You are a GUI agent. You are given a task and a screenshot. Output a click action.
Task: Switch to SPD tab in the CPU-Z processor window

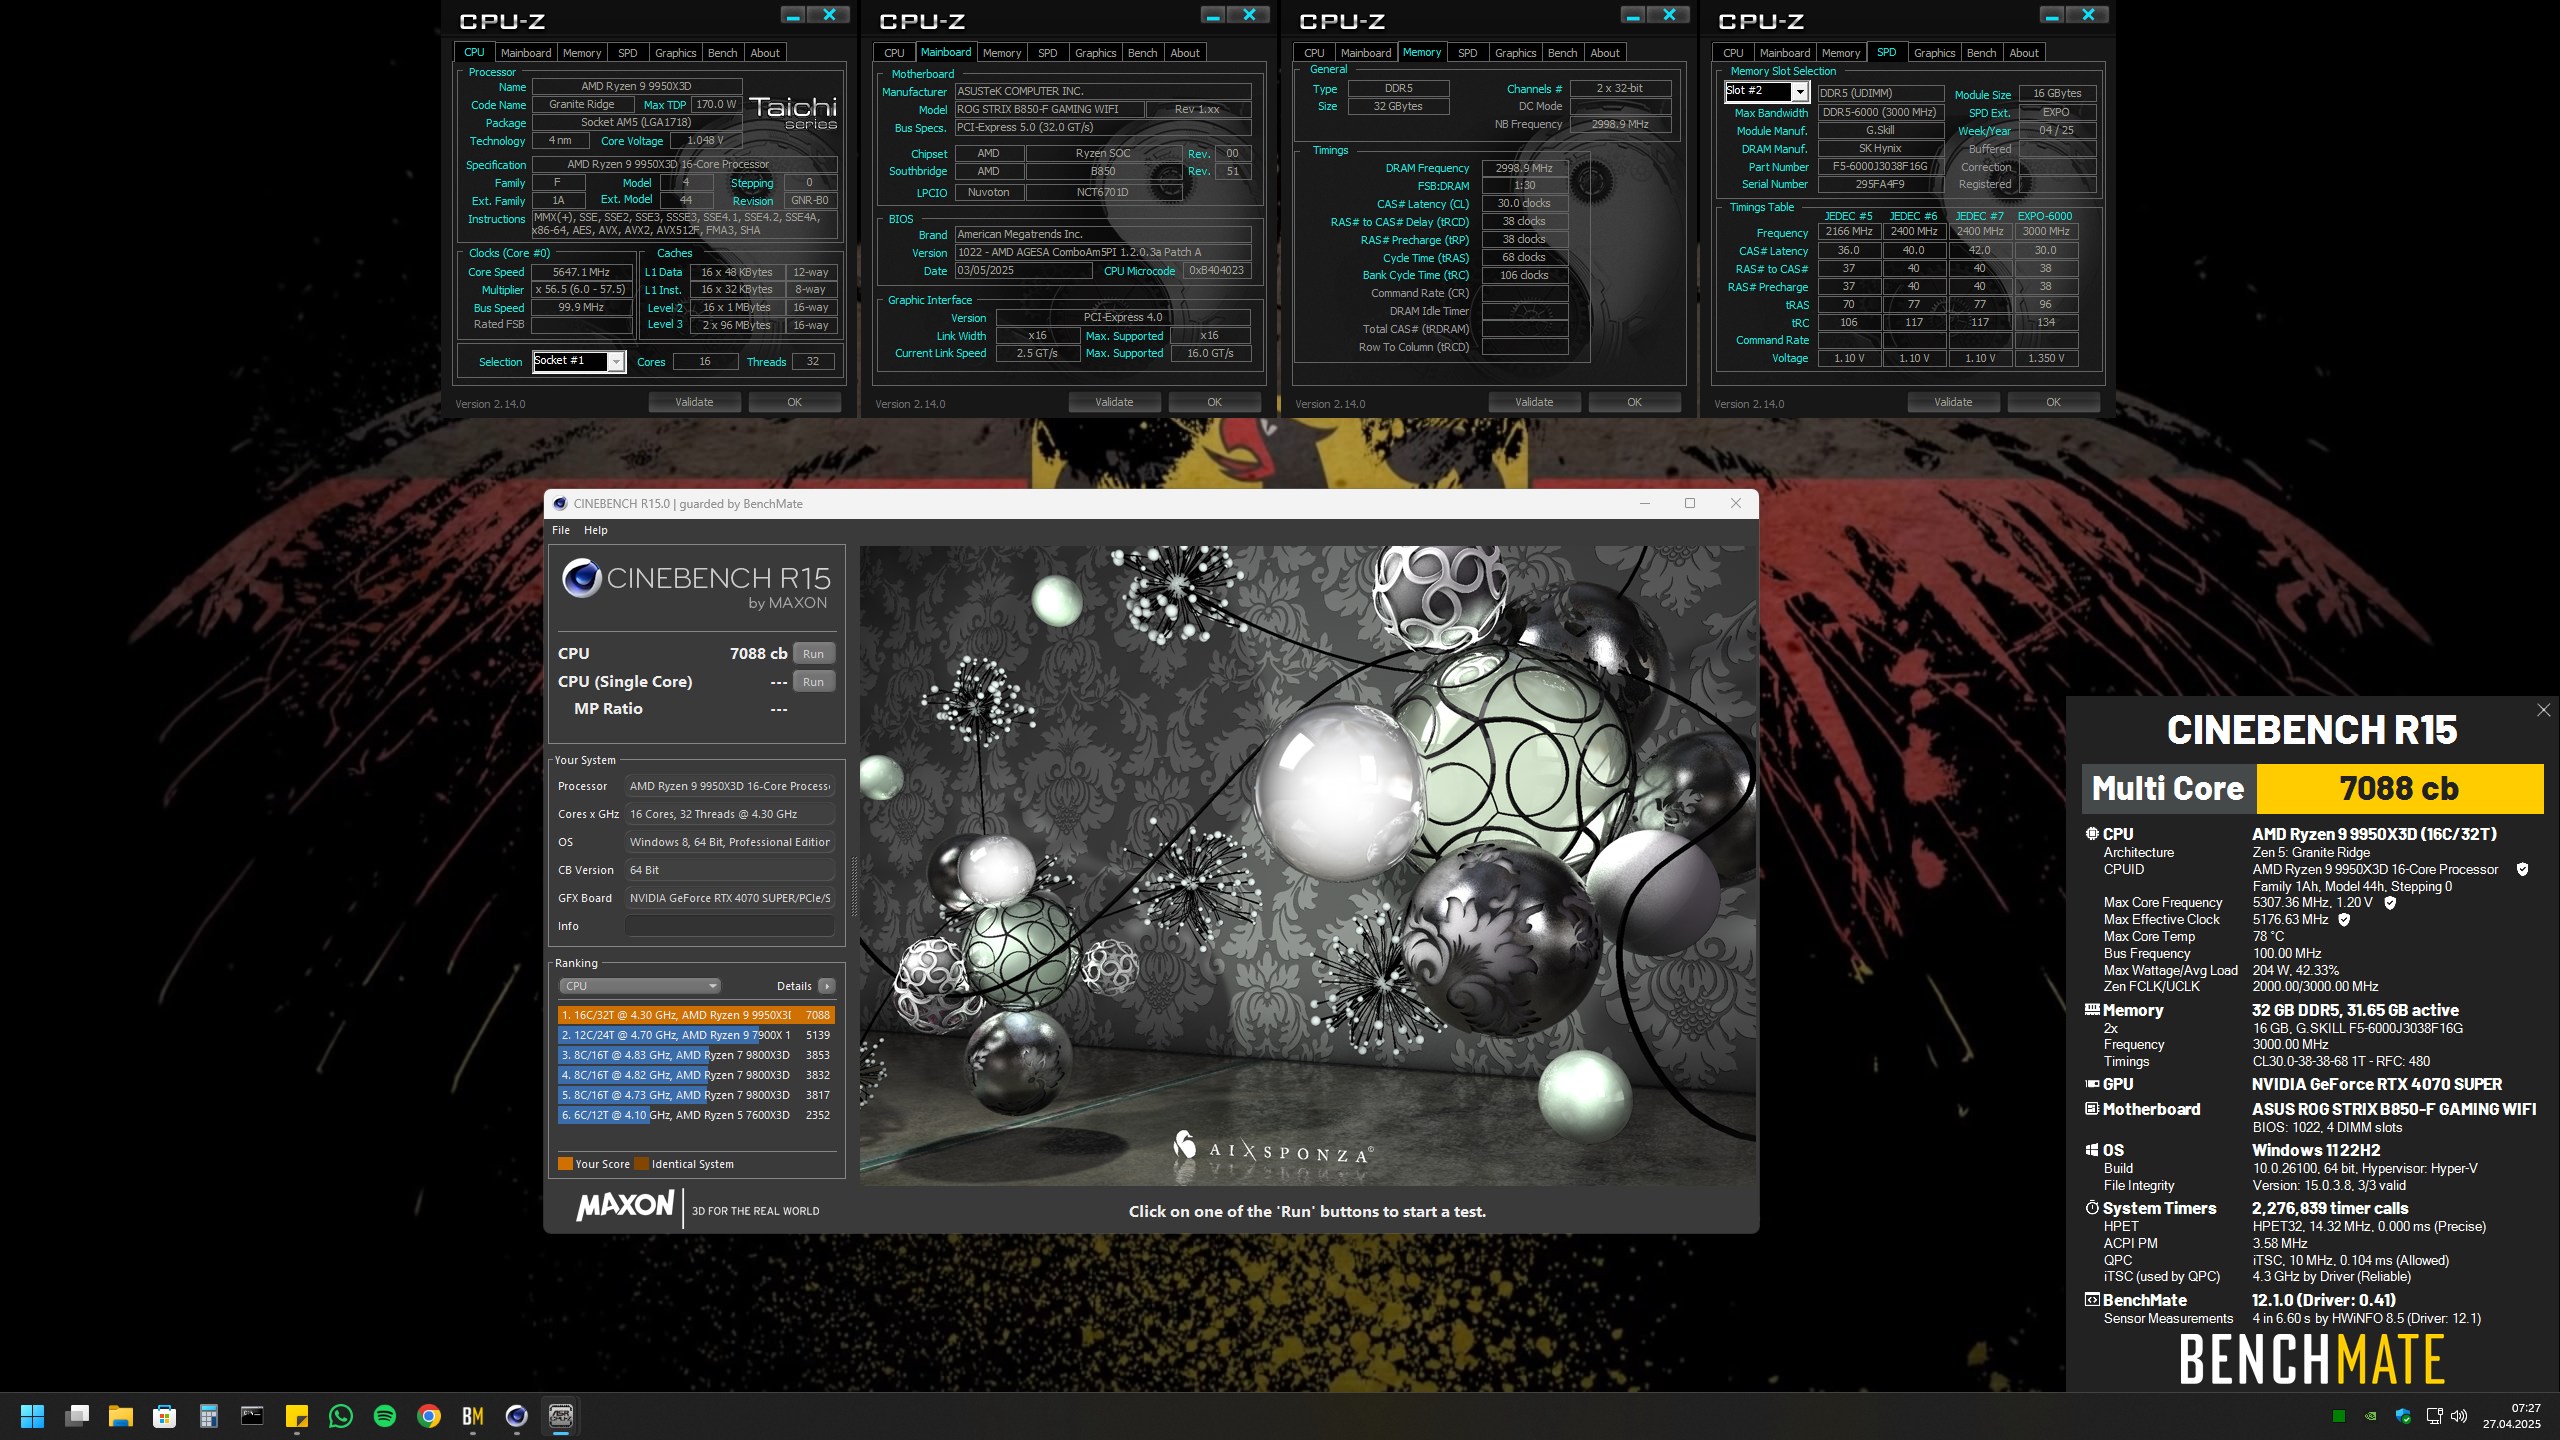coord(628,53)
